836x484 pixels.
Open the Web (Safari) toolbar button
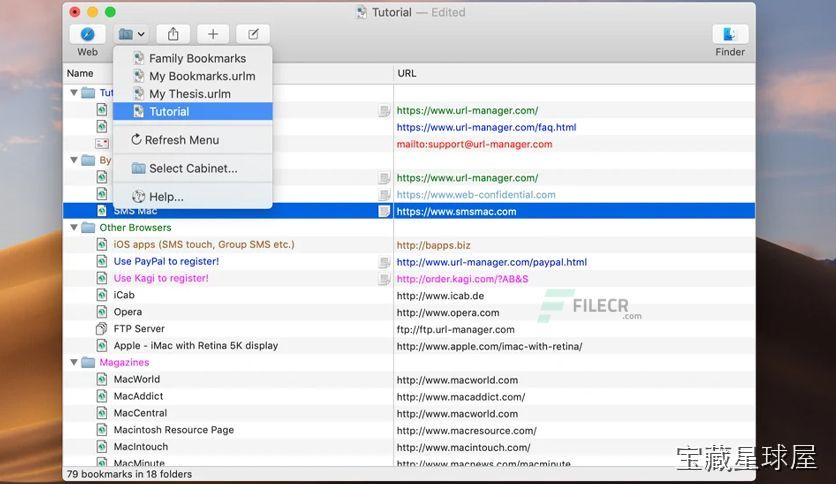click(x=87, y=35)
